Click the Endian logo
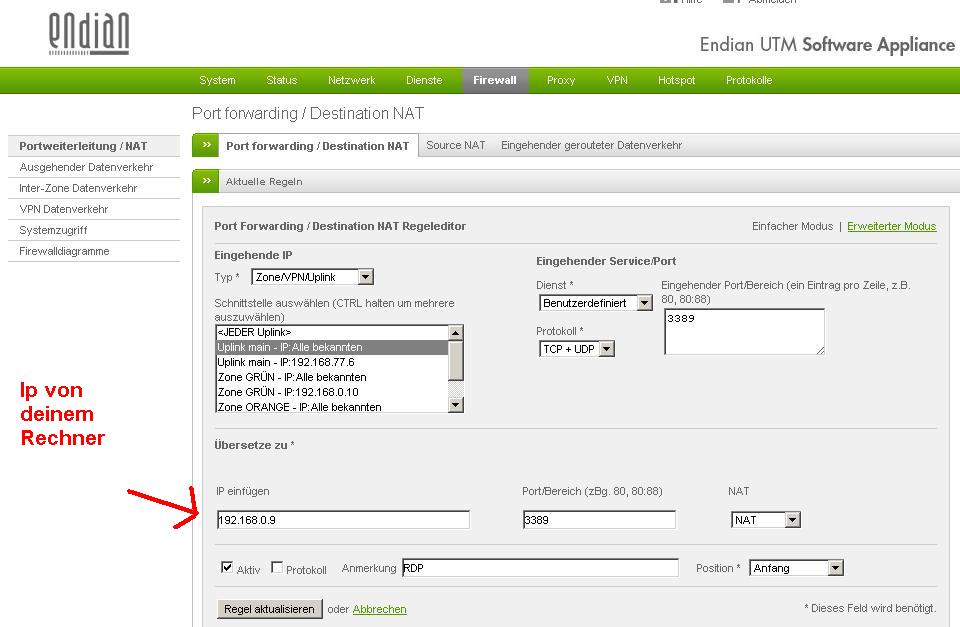 [89, 34]
